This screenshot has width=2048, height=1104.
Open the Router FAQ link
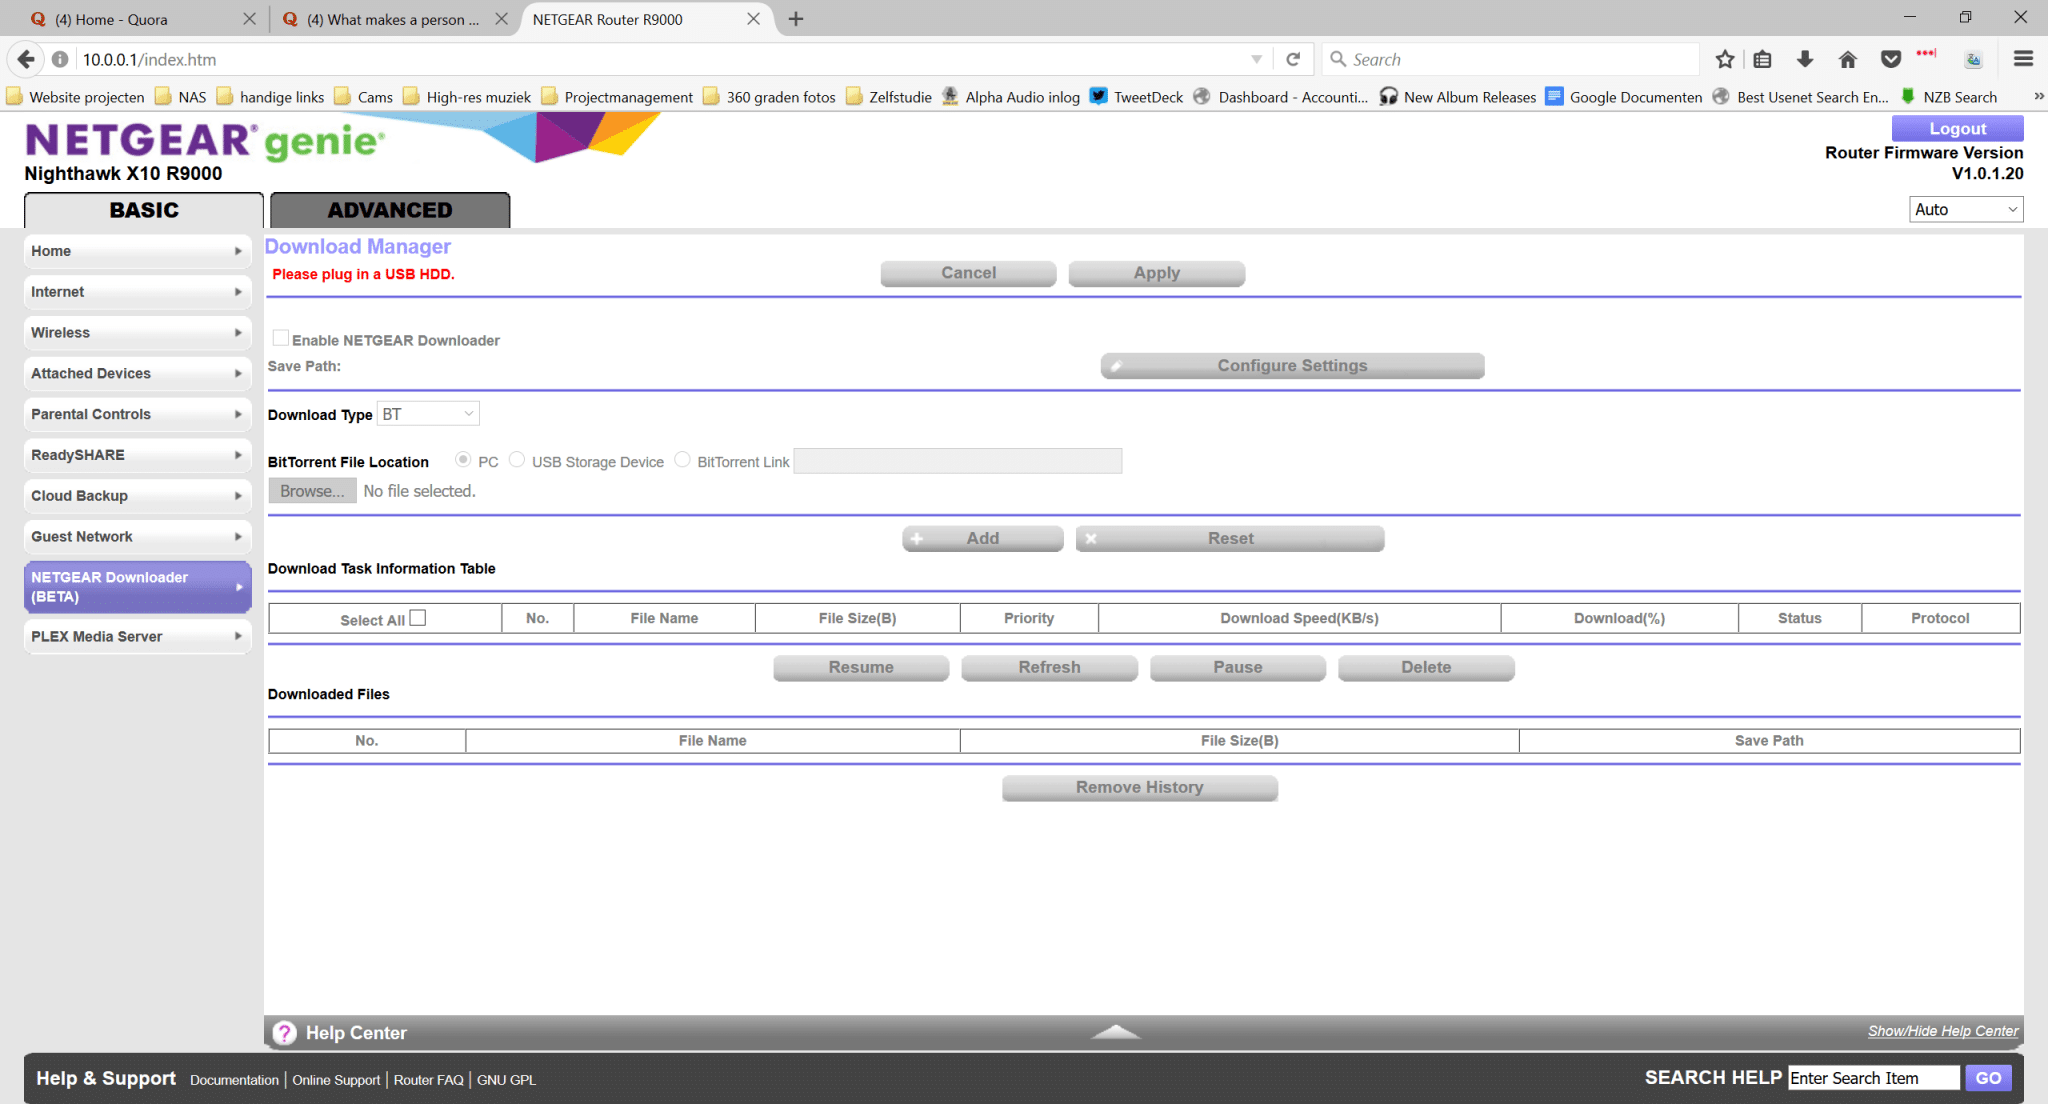pyautogui.click(x=429, y=1080)
